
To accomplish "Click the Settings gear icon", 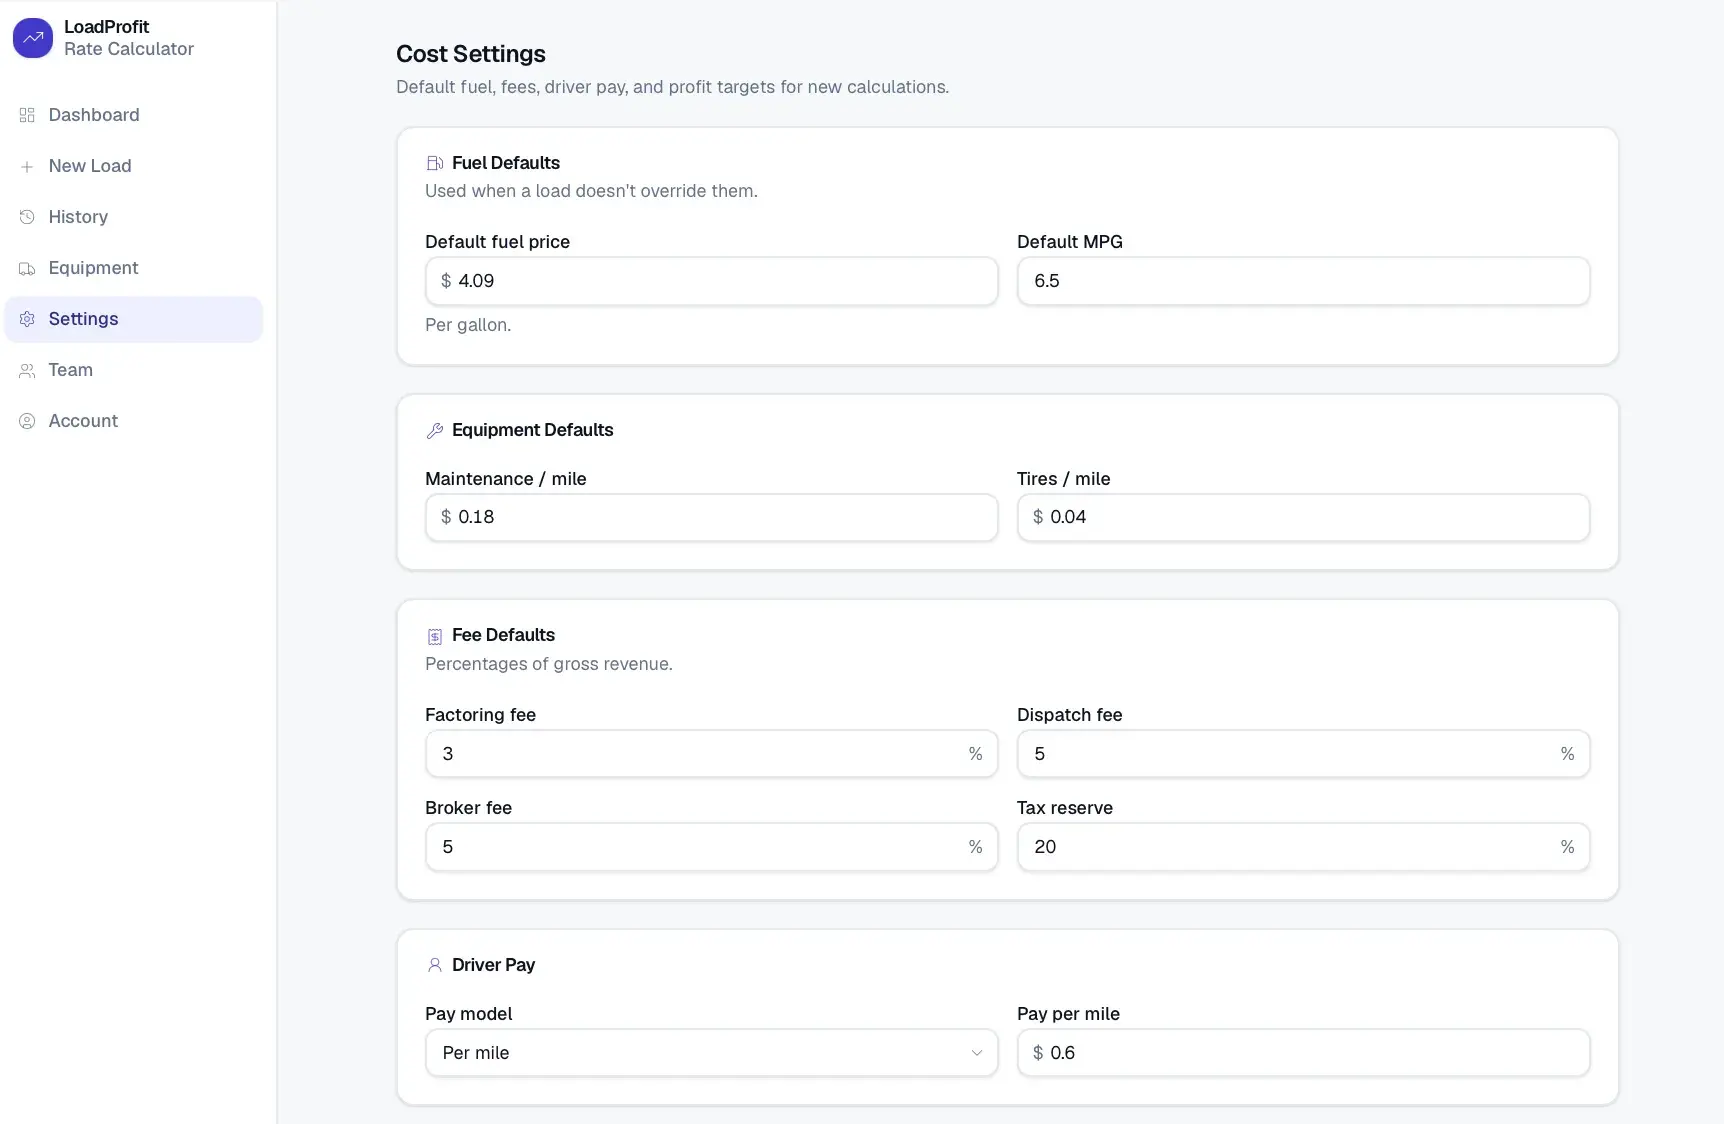I will 27,319.
